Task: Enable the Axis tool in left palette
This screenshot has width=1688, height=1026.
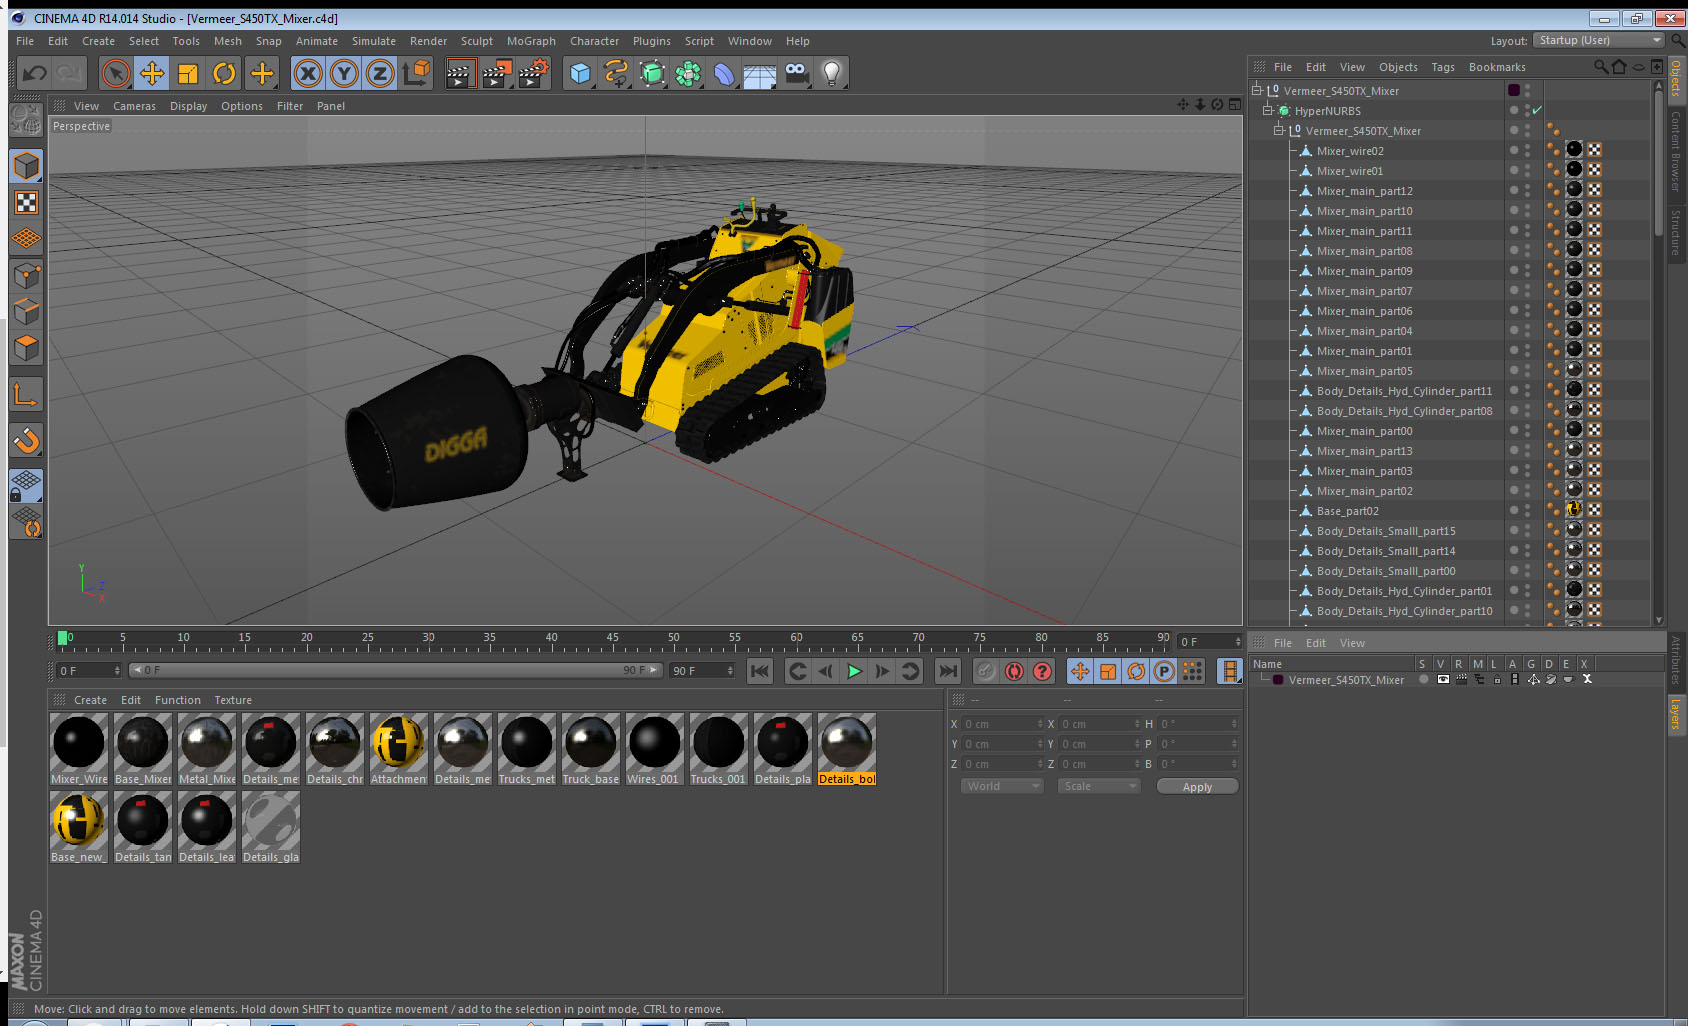Action: [x=27, y=395]
